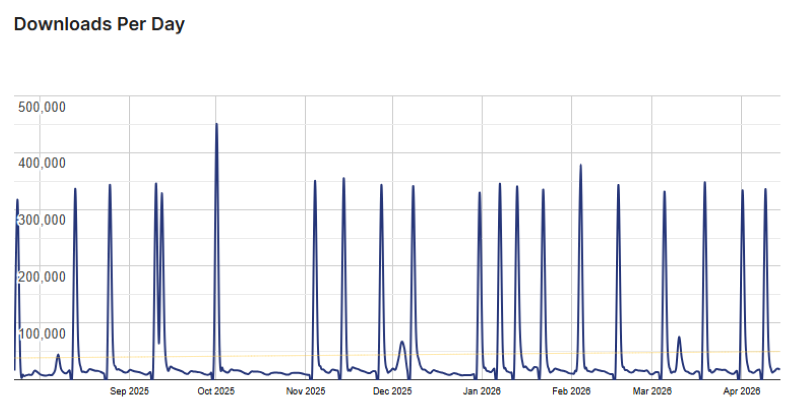
Task: Click the dip between the twin September peaks
Action: click(x=159, y=342)
